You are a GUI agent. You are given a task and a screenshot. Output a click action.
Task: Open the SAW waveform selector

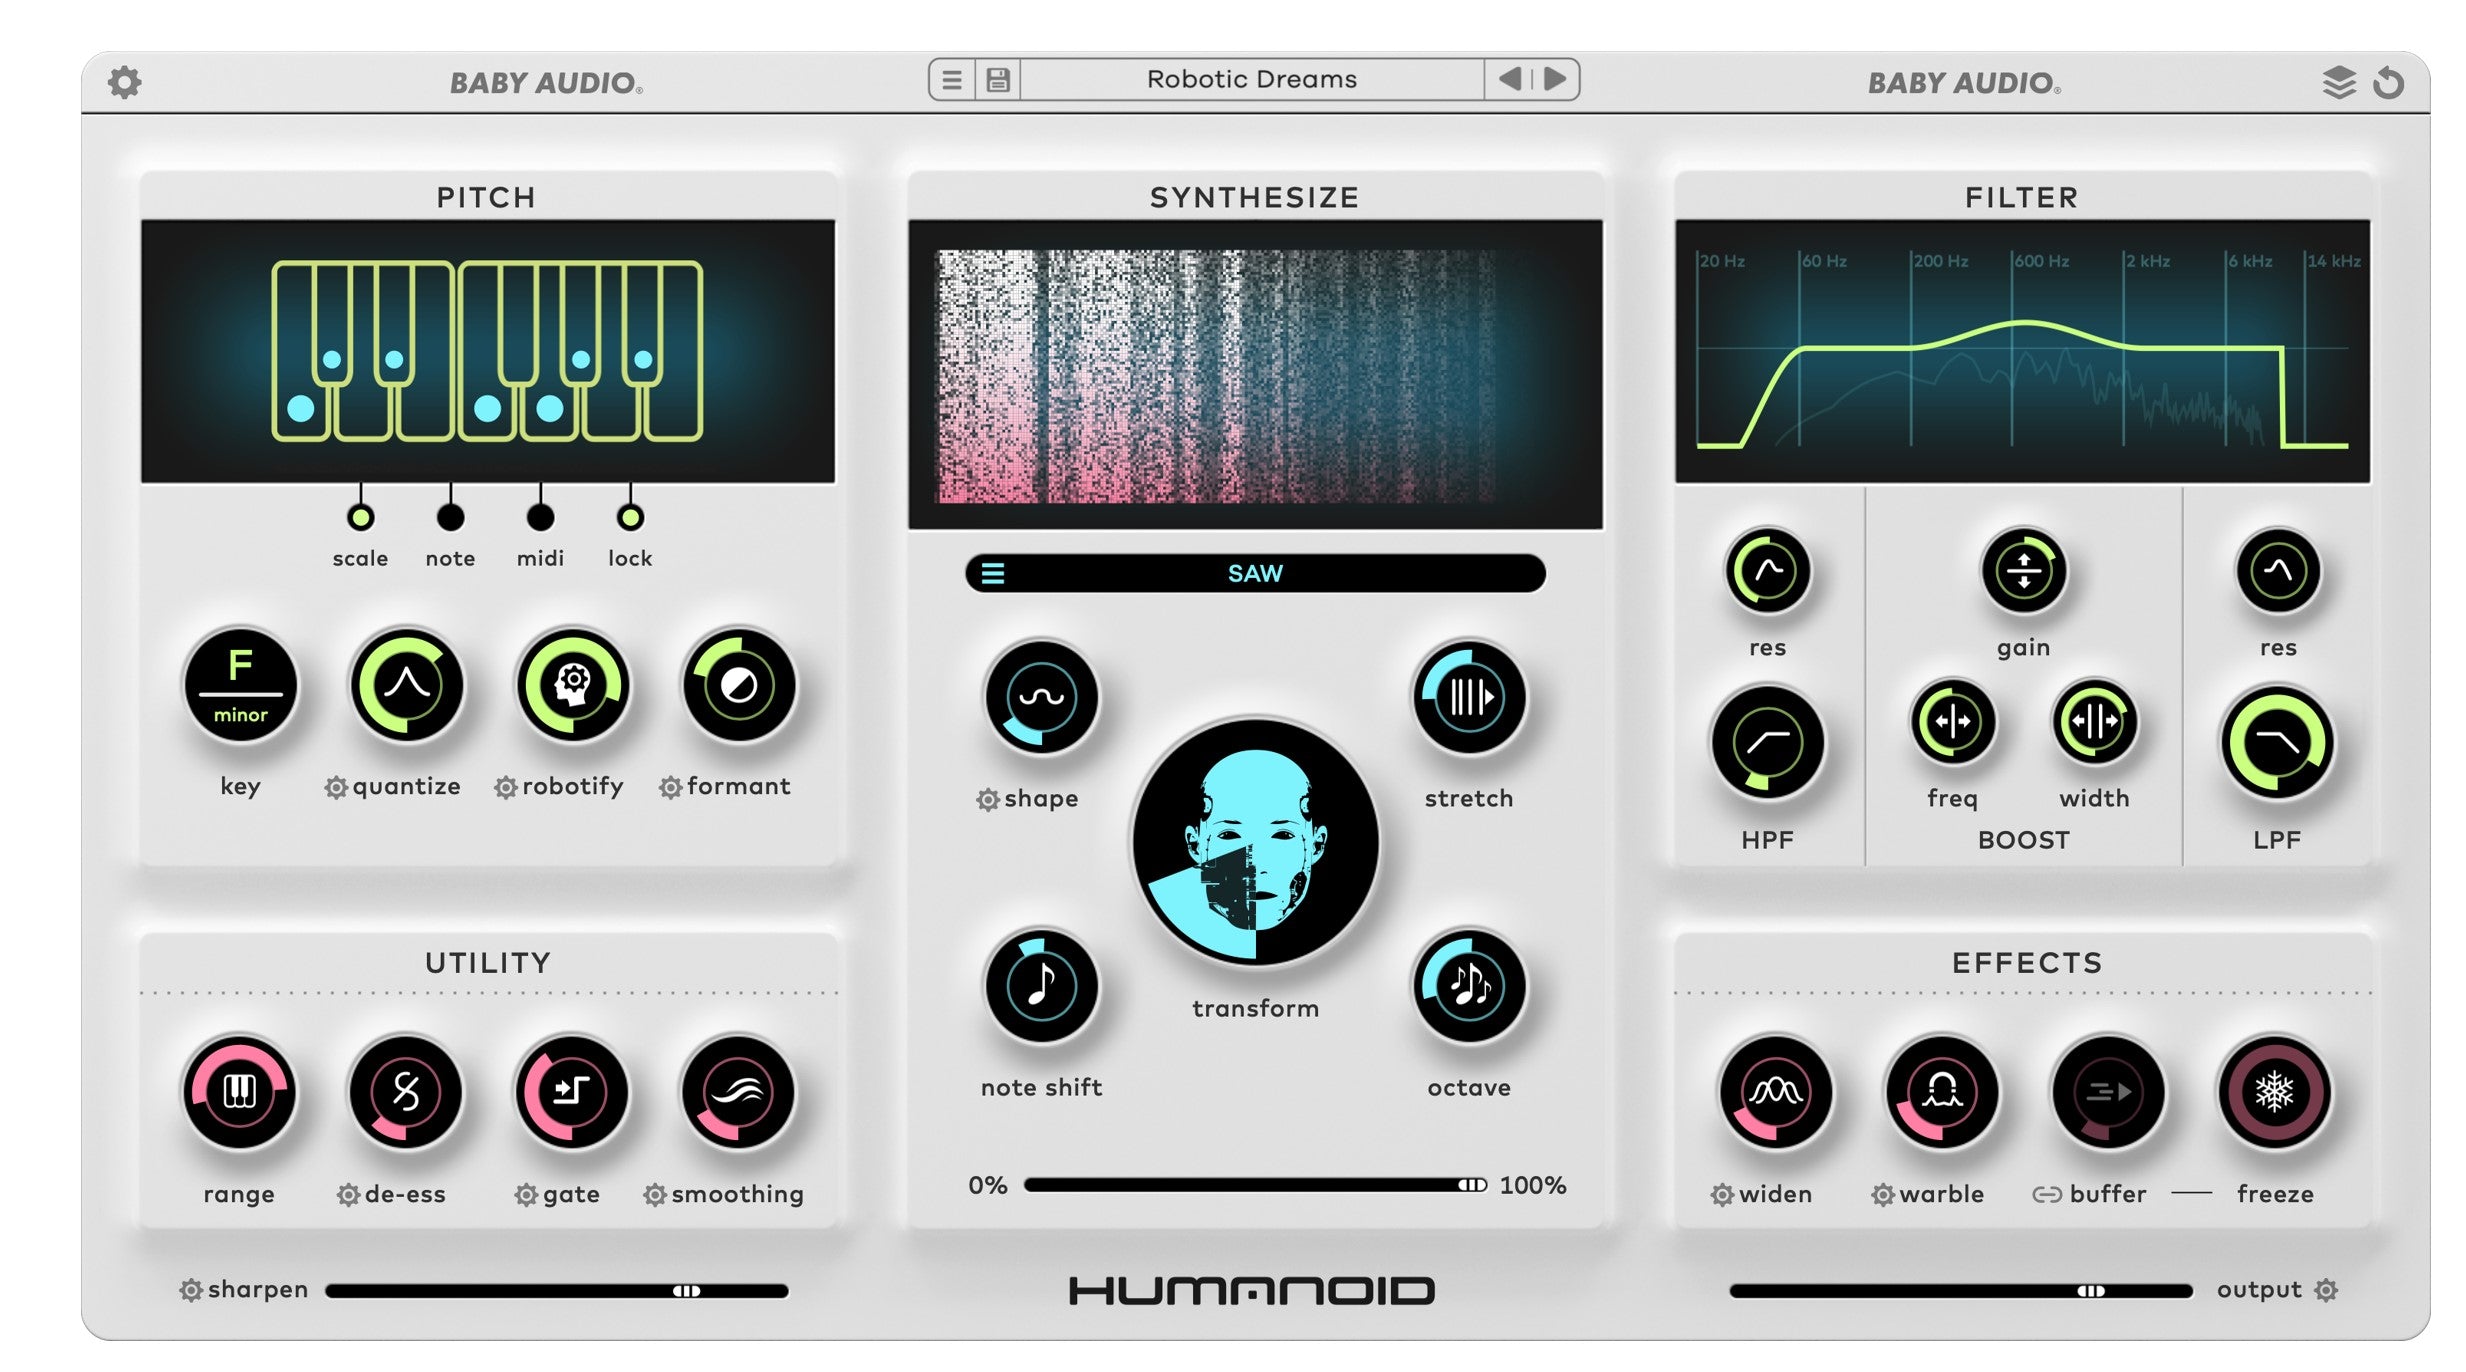(1253, 572)
